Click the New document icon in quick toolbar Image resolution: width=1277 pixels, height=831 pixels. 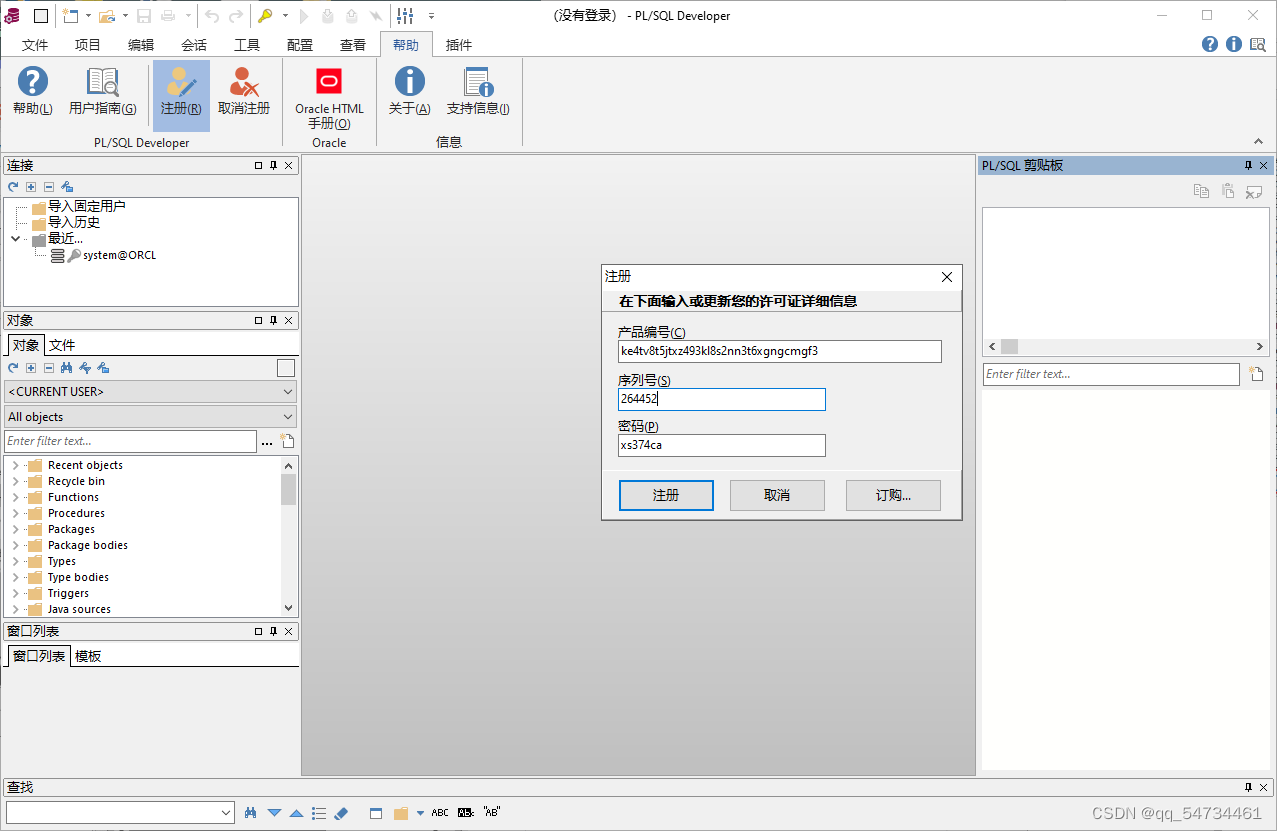click(x=70, y=15)
